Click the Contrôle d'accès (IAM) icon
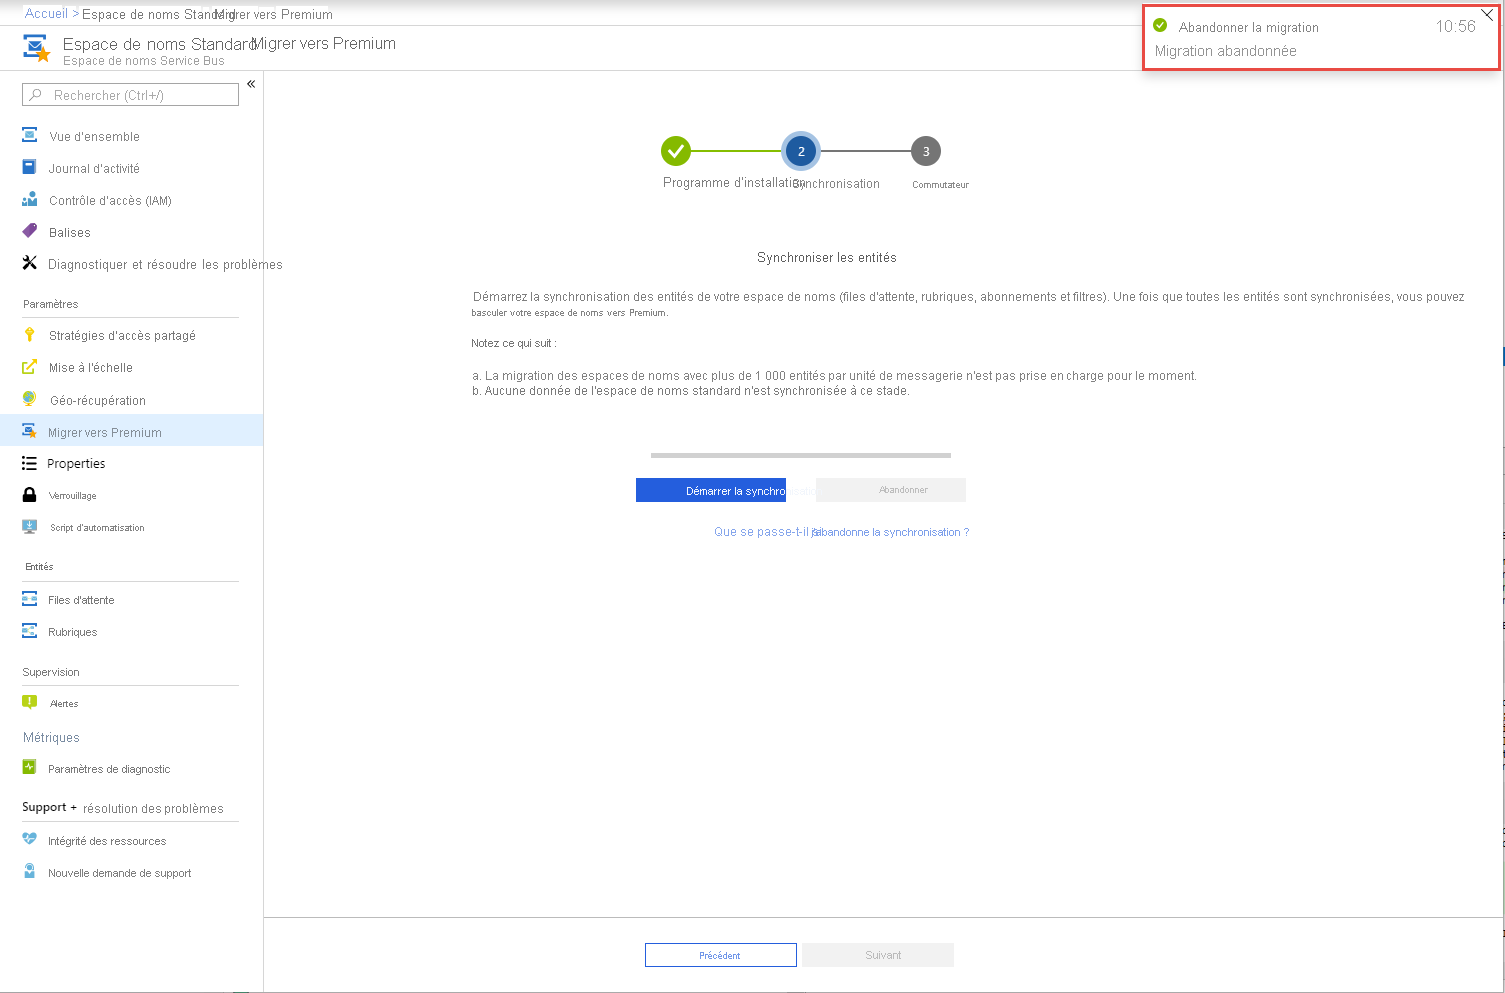Screen dimensions: 1505x993 point(30,200)
